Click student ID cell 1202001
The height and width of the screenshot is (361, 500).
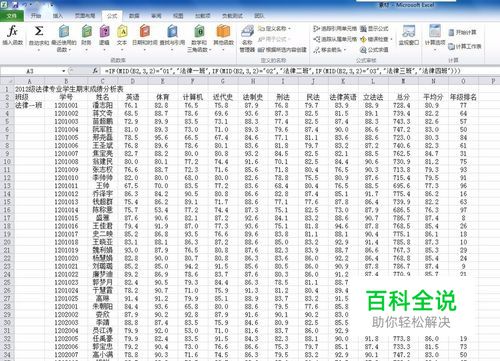pyautogui.click(x=66, y=306)
